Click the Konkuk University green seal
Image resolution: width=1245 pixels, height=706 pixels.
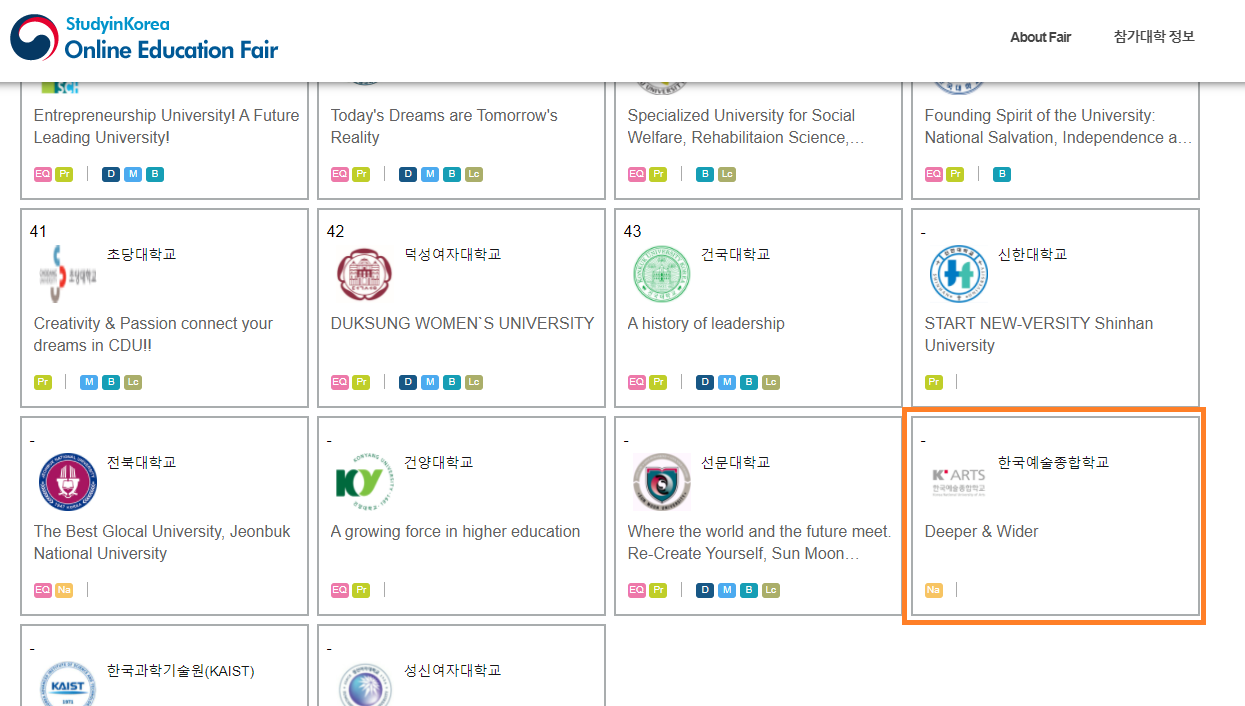tap(662, 275)
